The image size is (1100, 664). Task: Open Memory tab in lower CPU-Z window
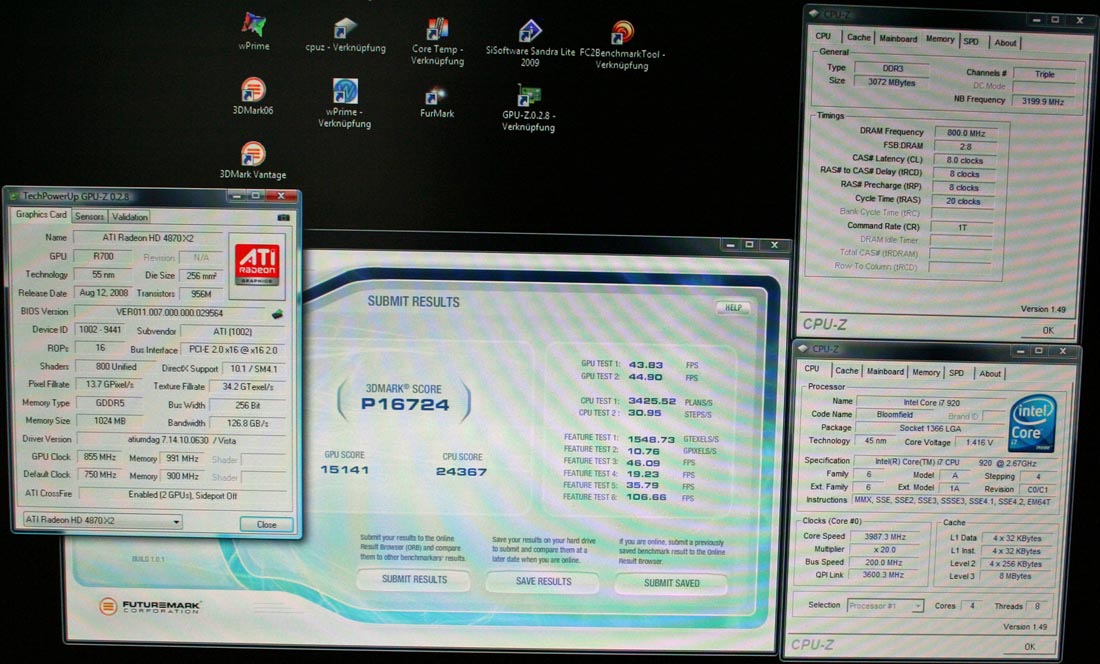click(926, 372)
